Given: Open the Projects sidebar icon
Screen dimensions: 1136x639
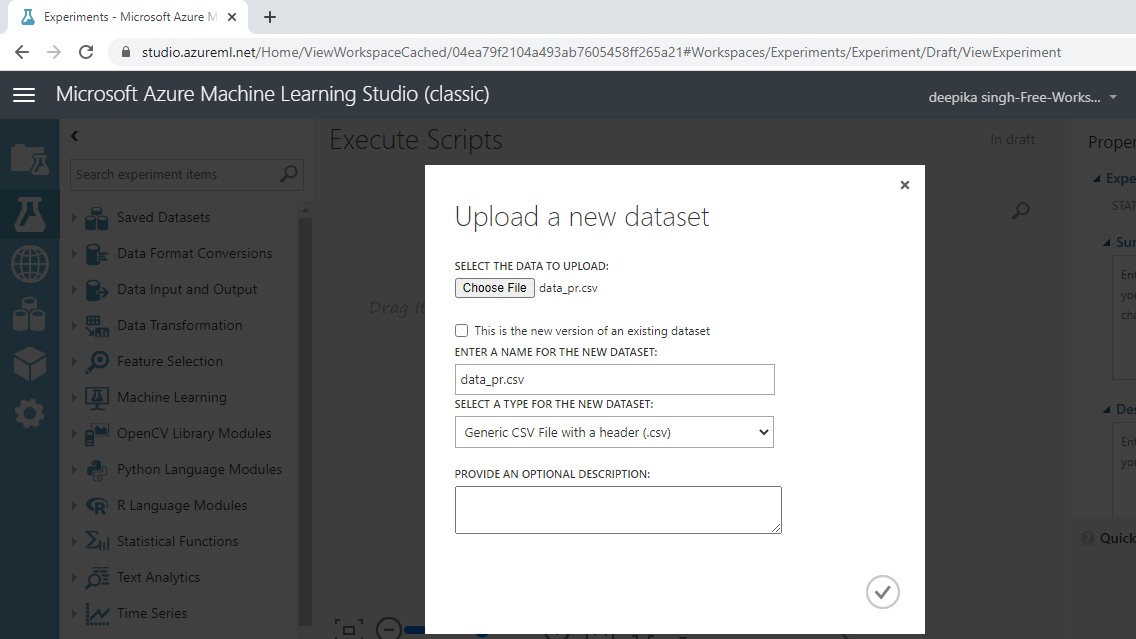Looking at the screenshot, I should click(x=30, y=159).
